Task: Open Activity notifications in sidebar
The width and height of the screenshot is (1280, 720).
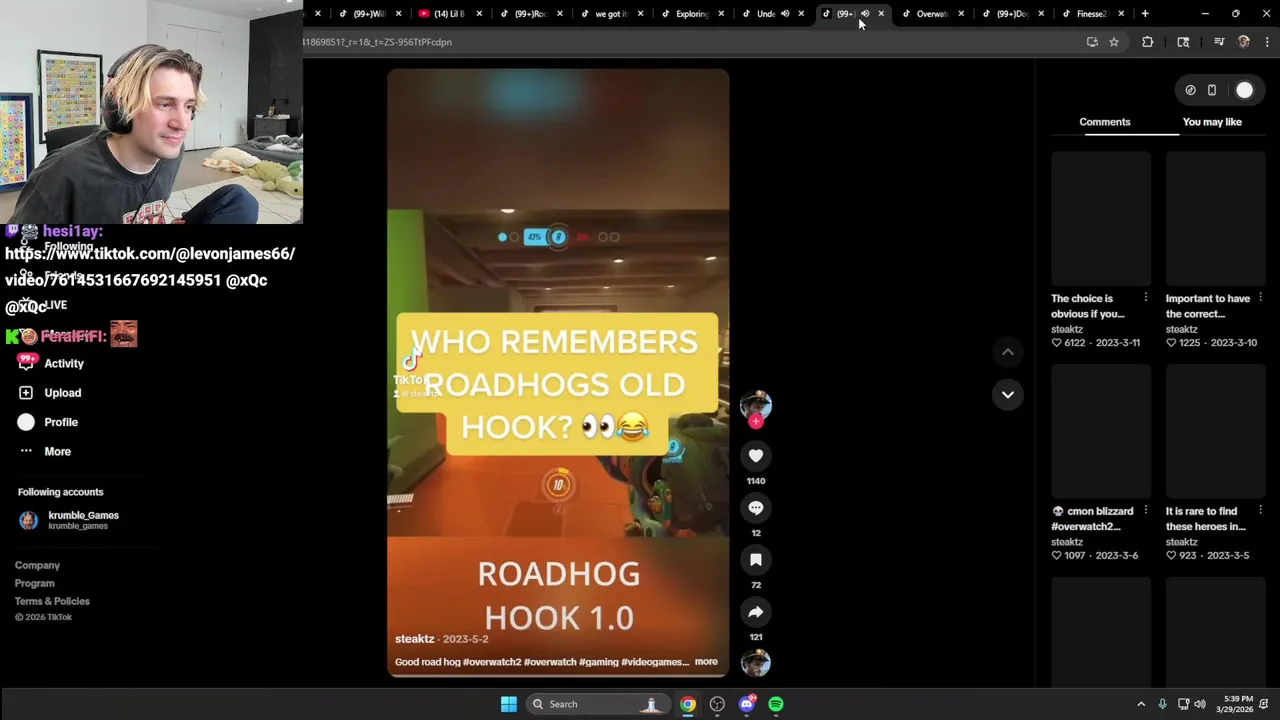Action: pos(63,364)
